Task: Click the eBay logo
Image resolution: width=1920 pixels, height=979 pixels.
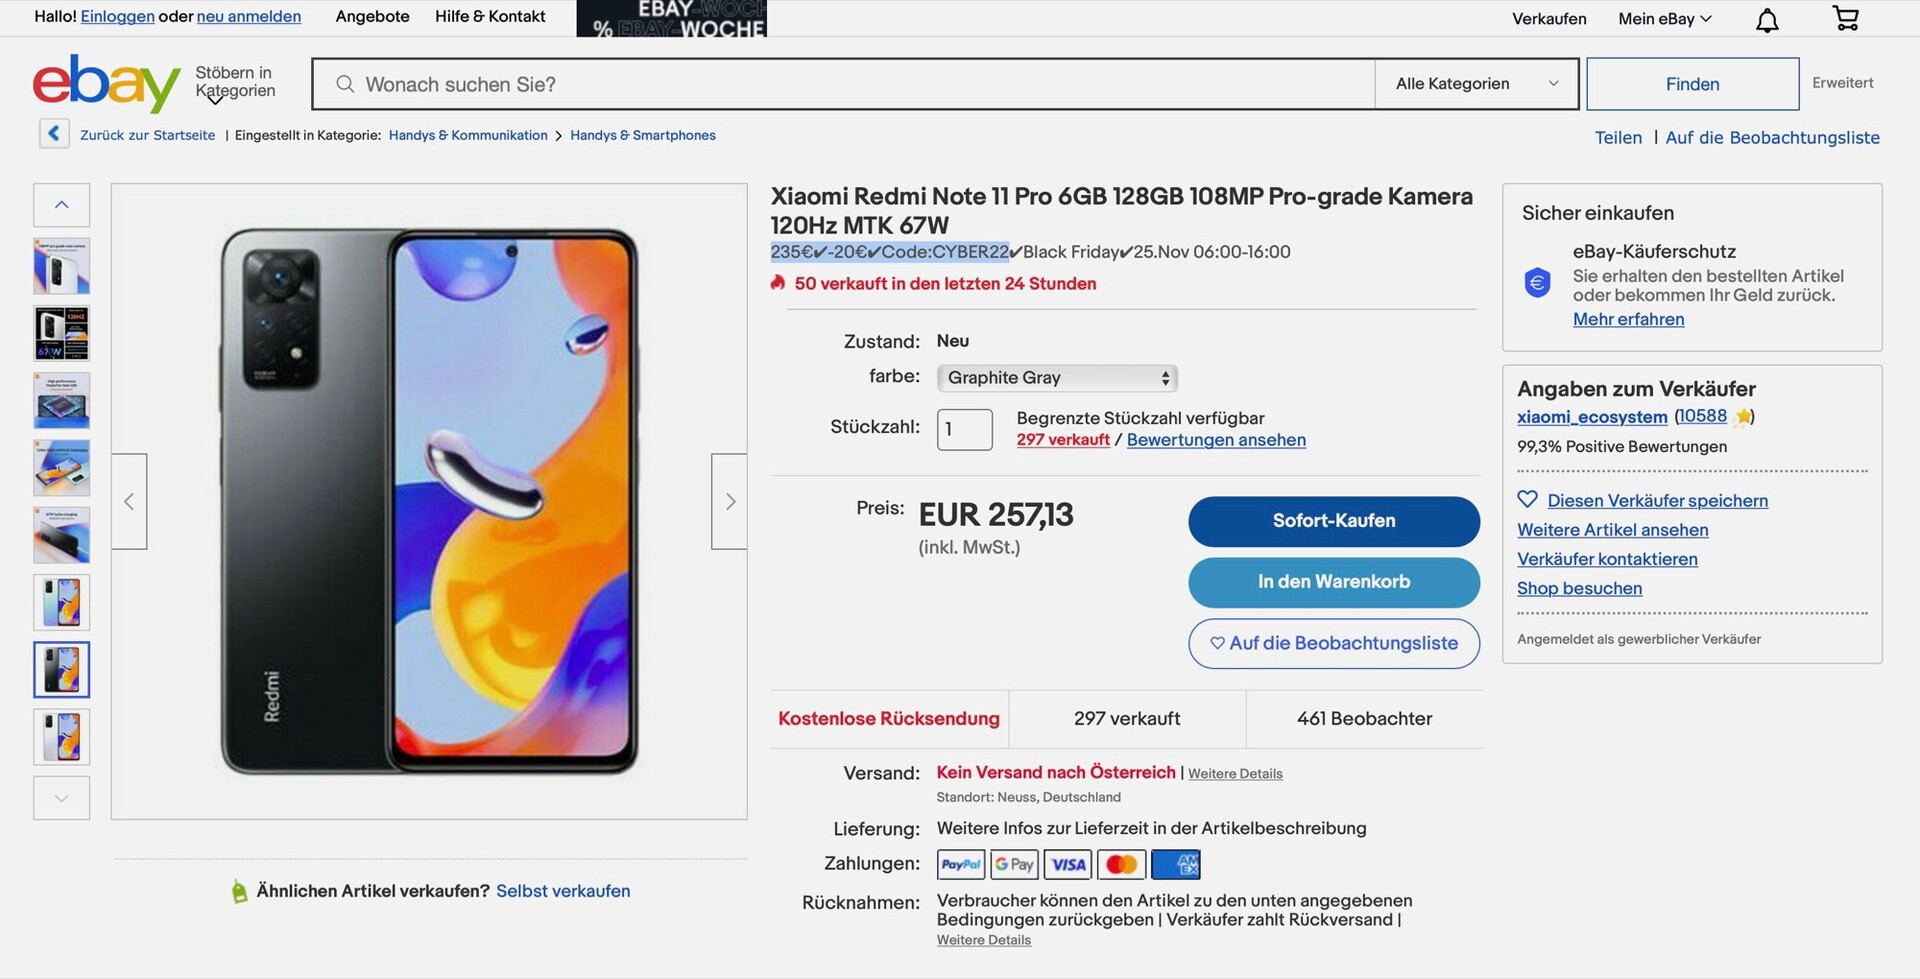Action: coord(106,84)
